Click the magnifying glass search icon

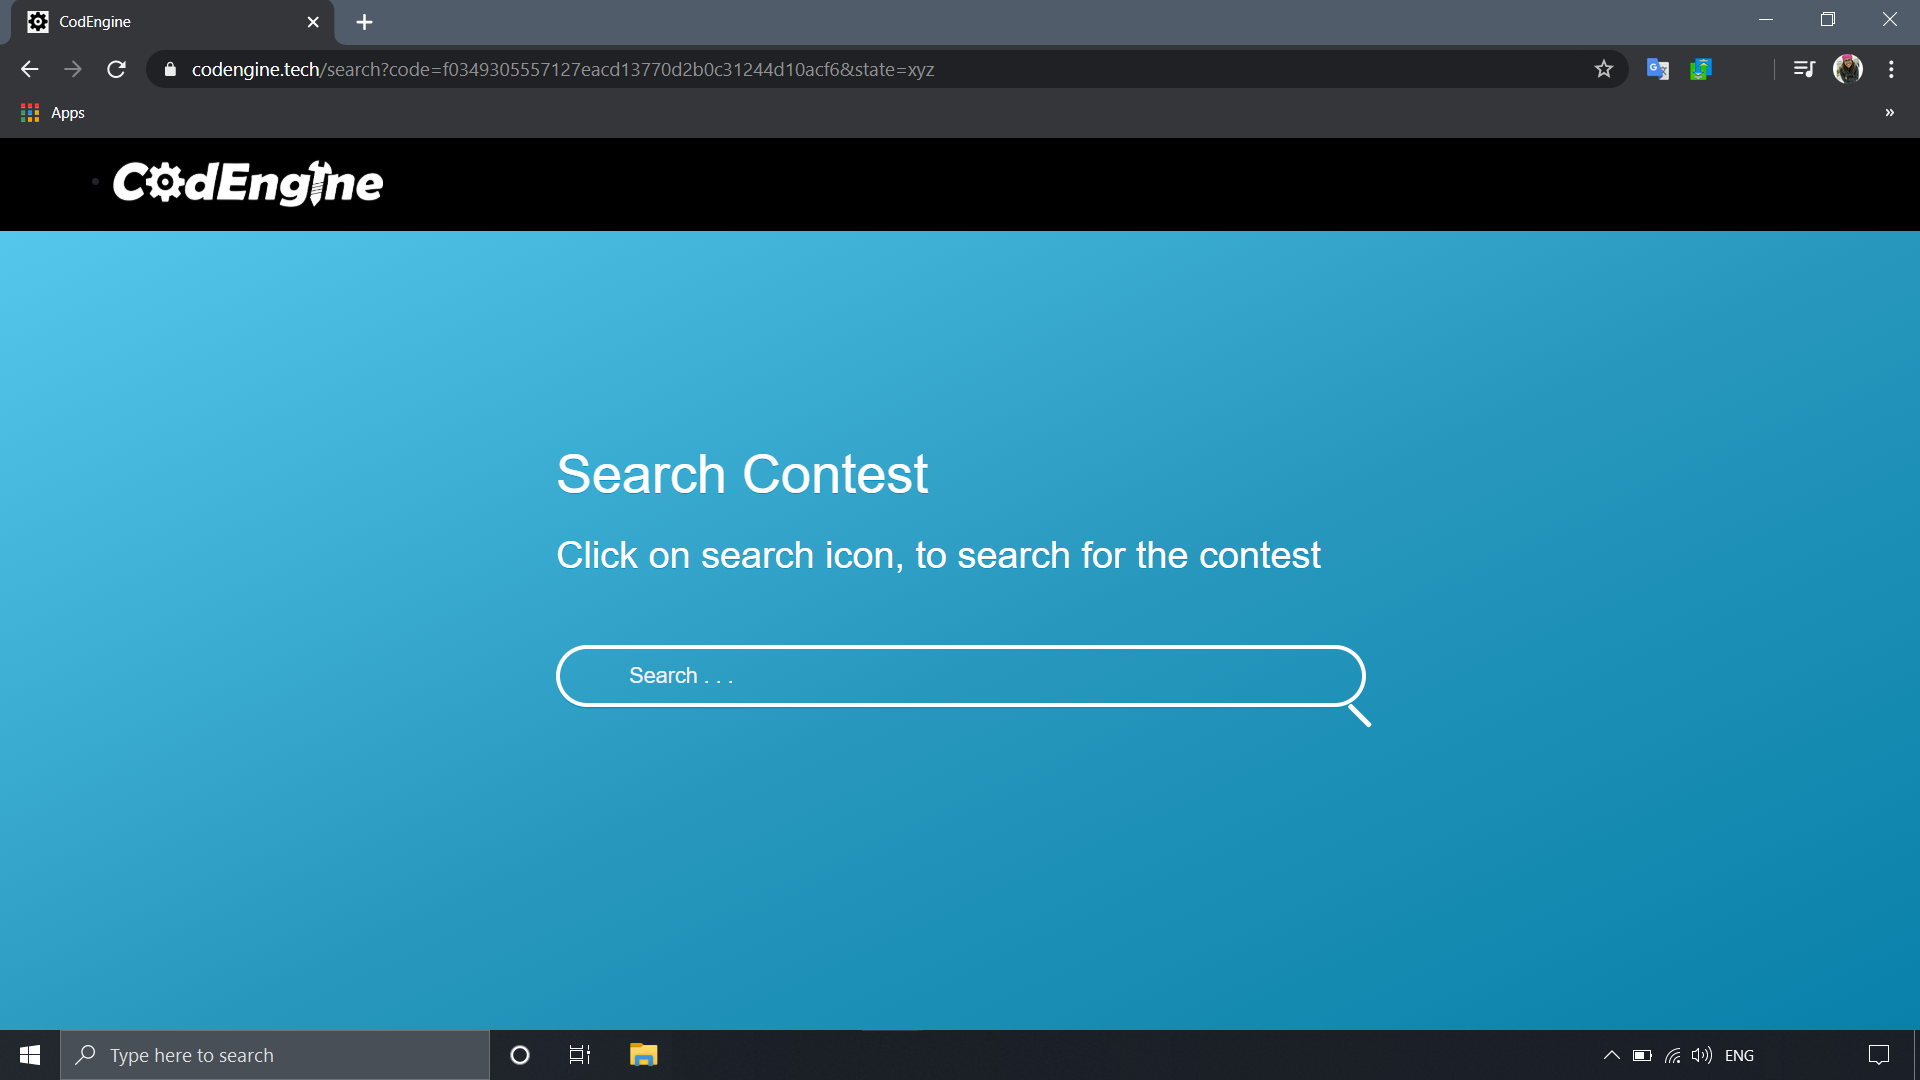coord(1358,714)
